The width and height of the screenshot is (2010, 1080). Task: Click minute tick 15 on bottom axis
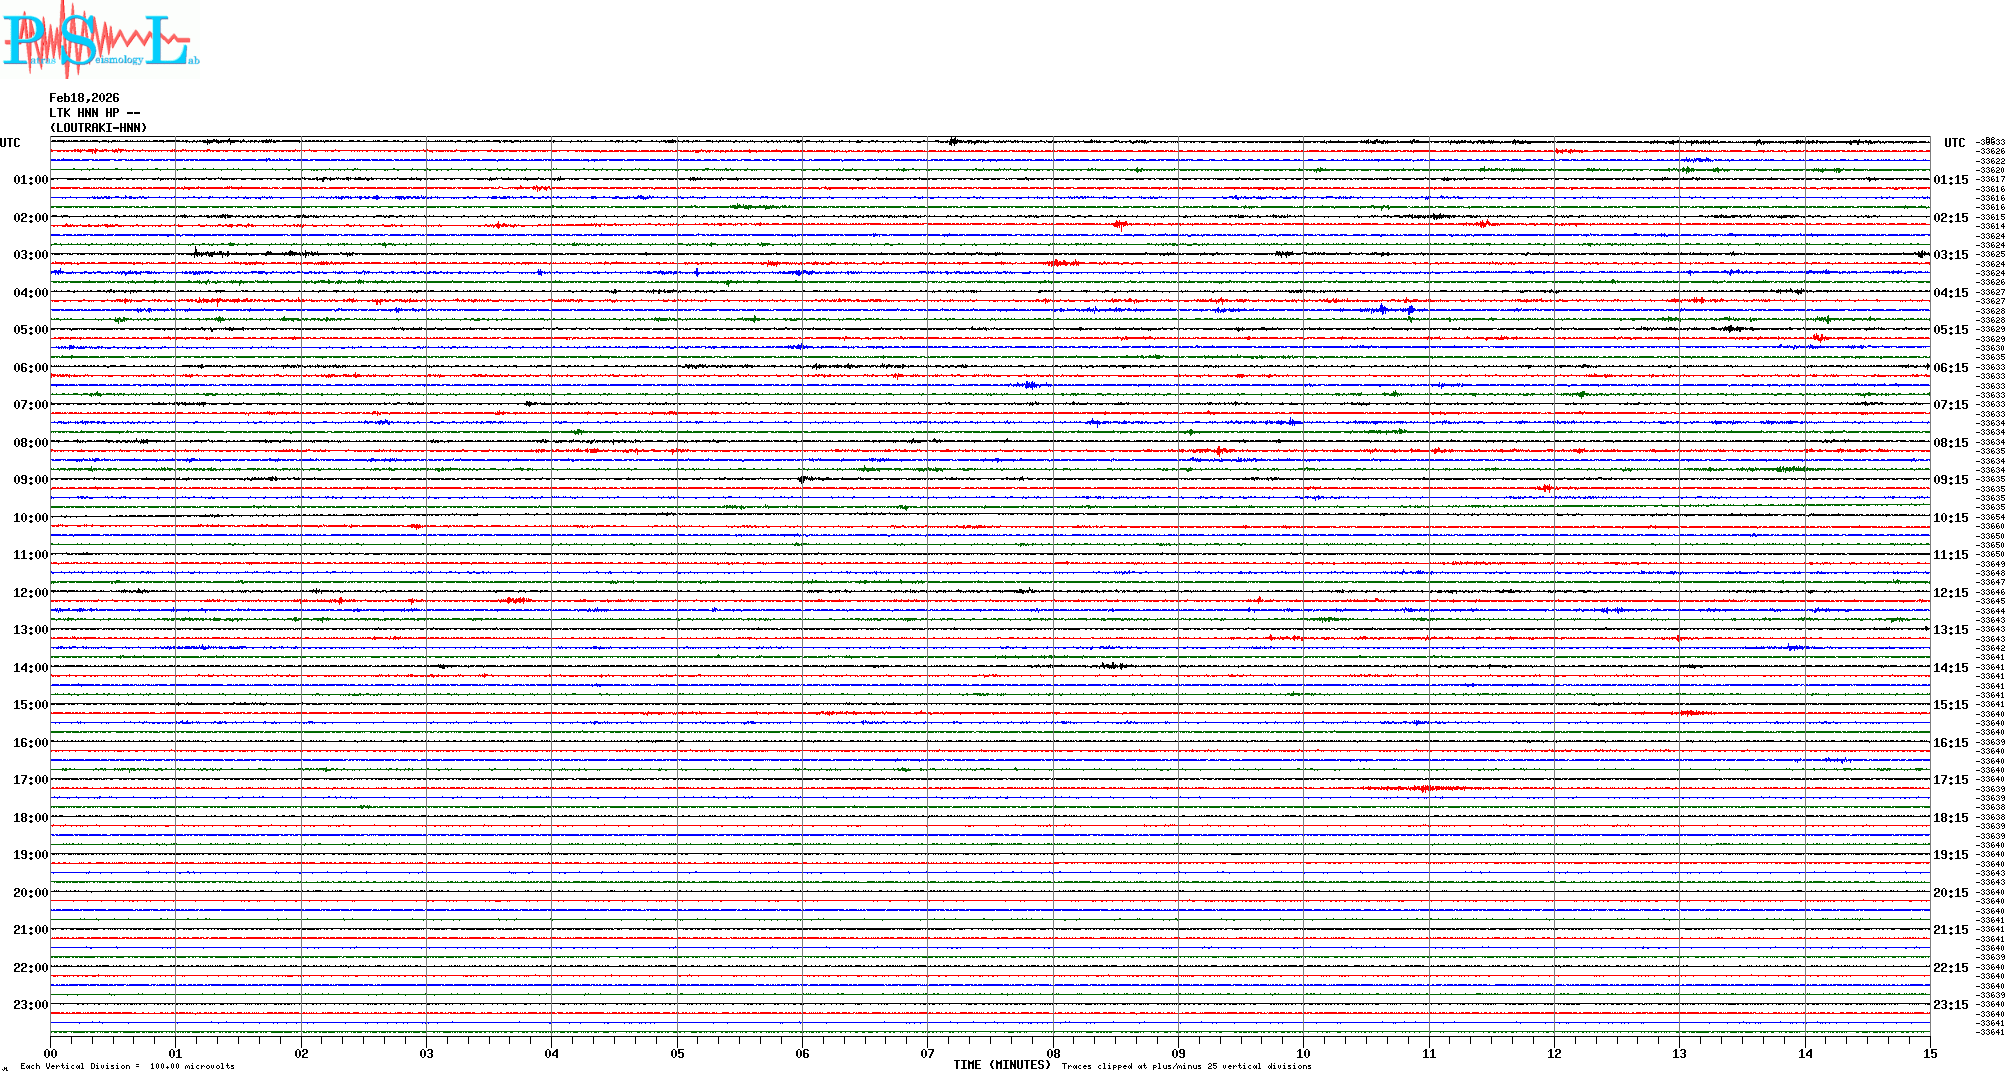[x=1930, y=1053]
